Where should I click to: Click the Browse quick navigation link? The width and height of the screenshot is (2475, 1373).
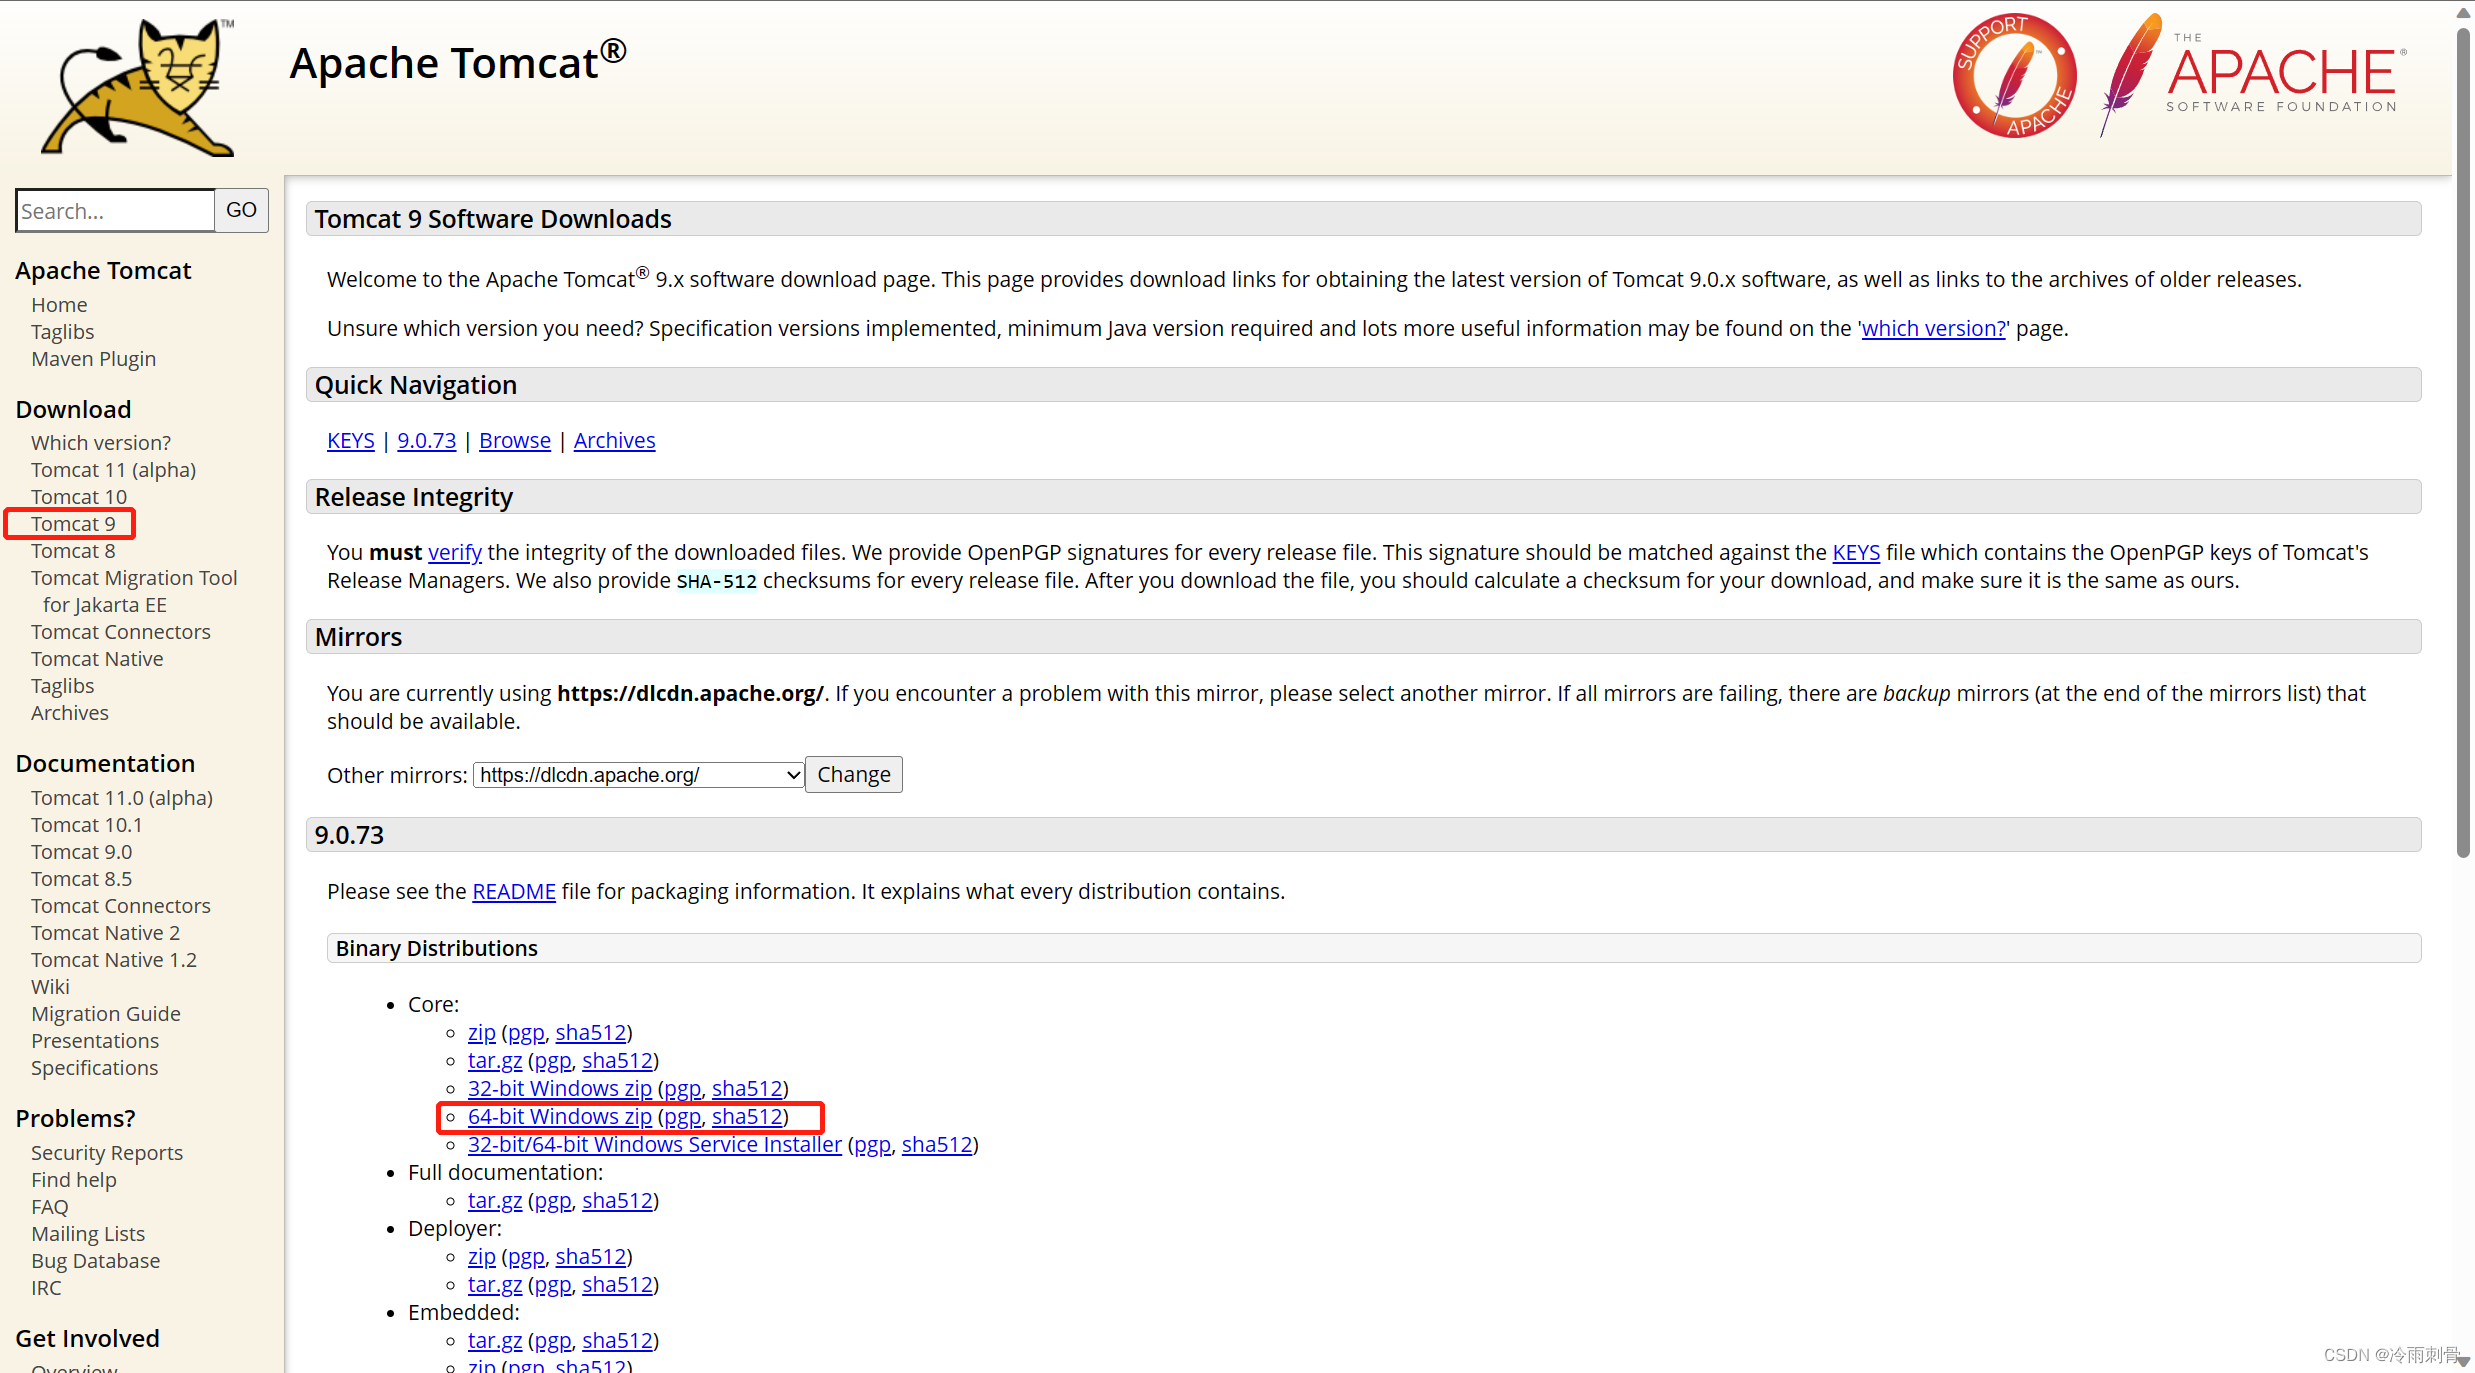coord(512,440)
